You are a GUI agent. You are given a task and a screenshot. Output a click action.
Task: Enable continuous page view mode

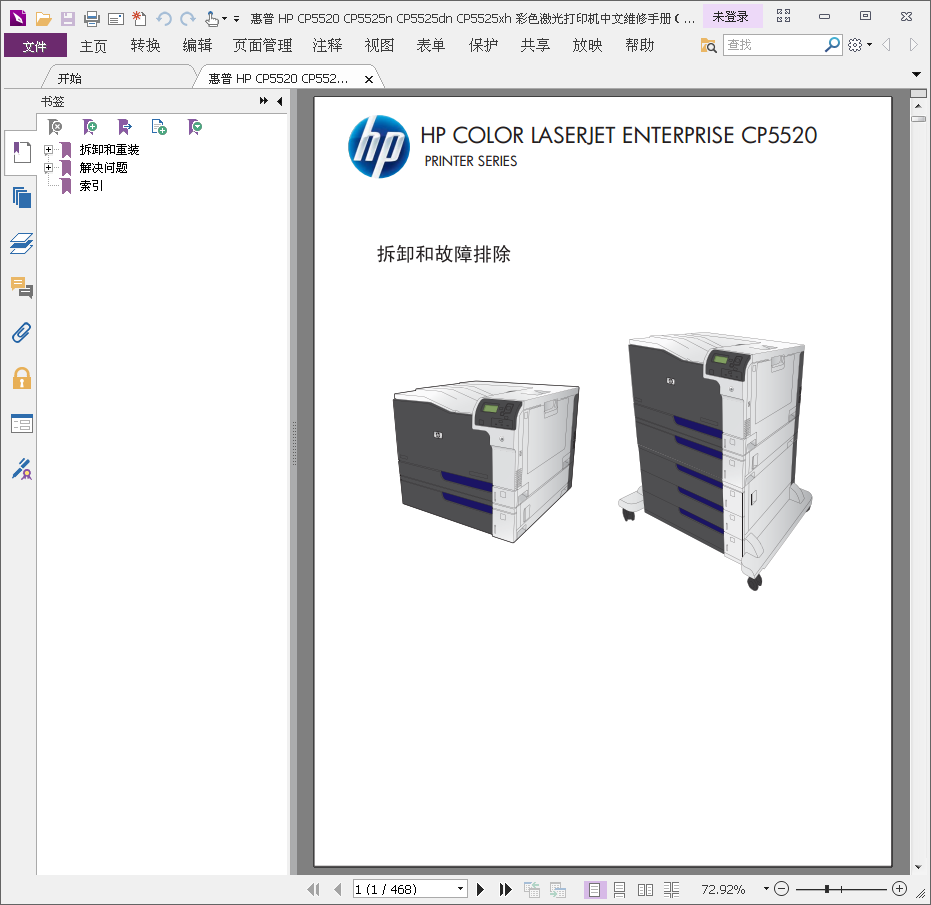(619, 890)
